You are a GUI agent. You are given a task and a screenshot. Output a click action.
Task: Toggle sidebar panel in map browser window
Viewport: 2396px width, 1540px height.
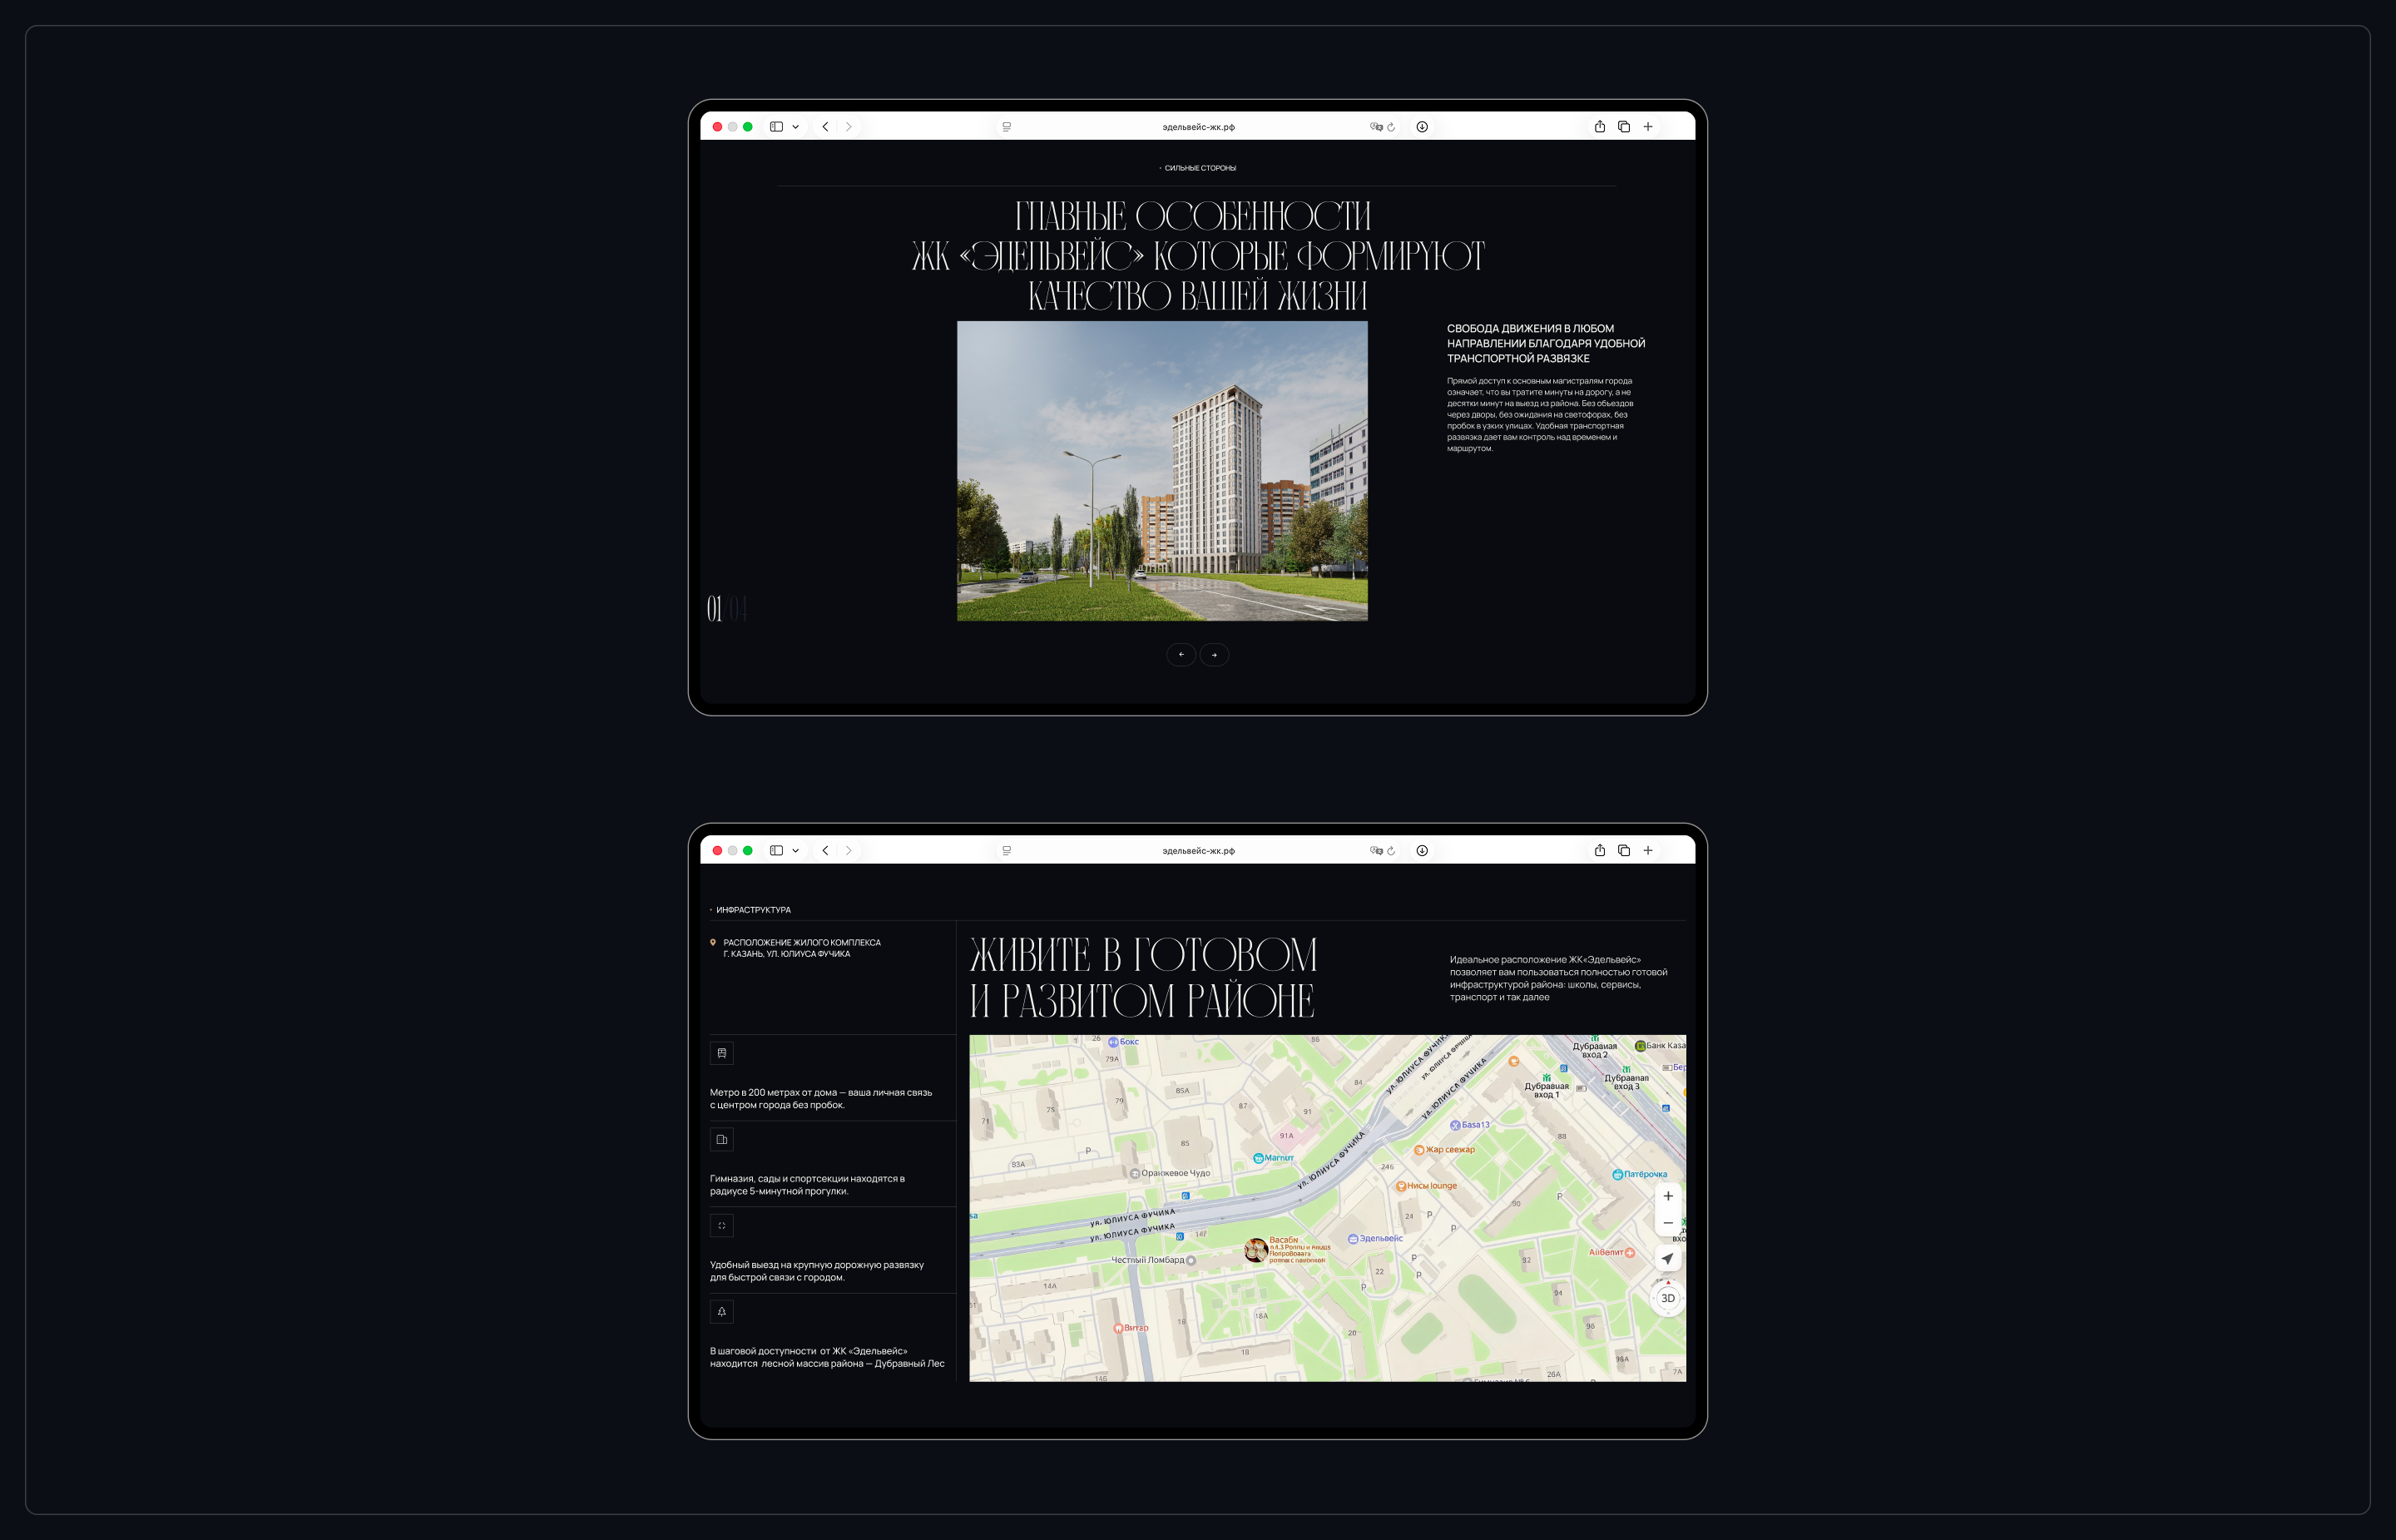pos(776,851)
